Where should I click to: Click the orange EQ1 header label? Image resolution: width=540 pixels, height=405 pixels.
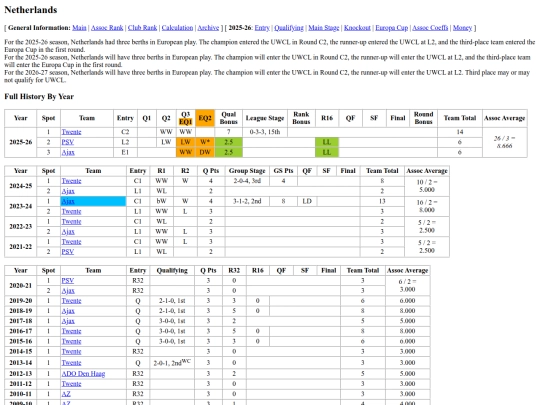click(185, 122)
